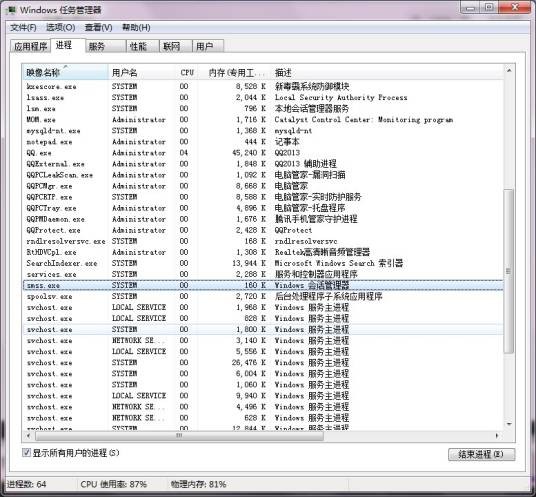The width and height of the screenshot is (536, 497).
Task: Click the horizontal scrollbar left arrow
Action: click(29, 435)
